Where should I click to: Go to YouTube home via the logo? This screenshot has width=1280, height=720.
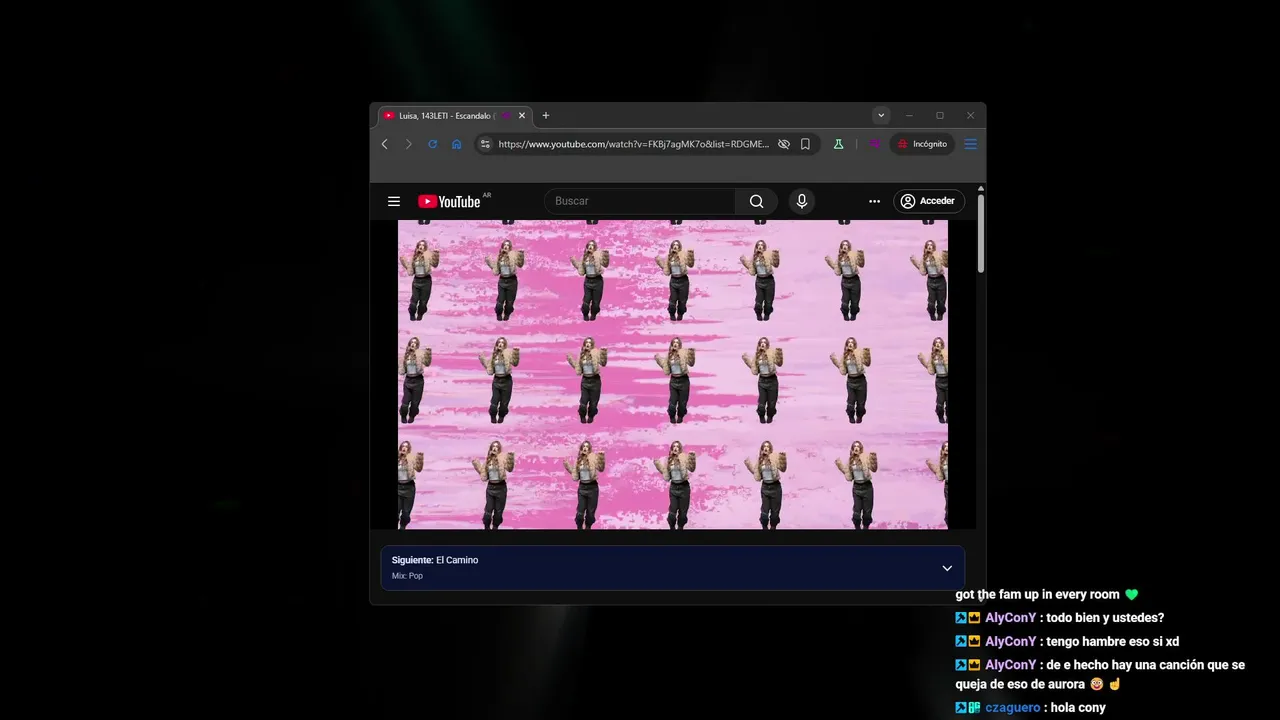coord(449,201)
